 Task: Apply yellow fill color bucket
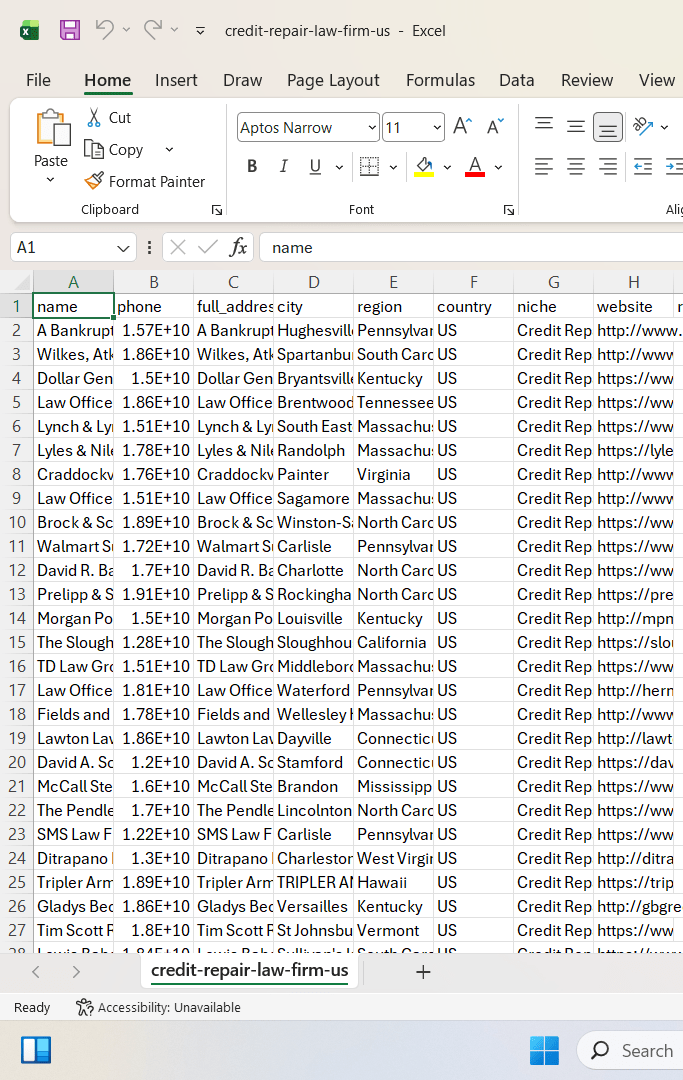tap(424, 166)
